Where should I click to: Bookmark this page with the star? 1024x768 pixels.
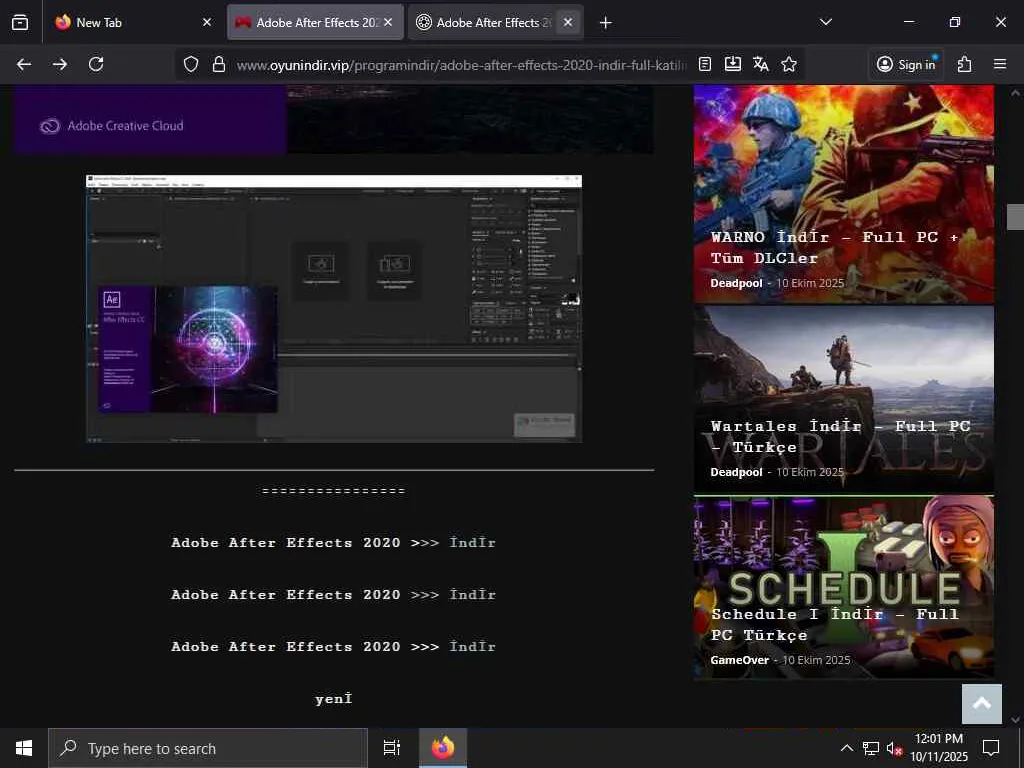pyautogui.click(x=789, y=64)
